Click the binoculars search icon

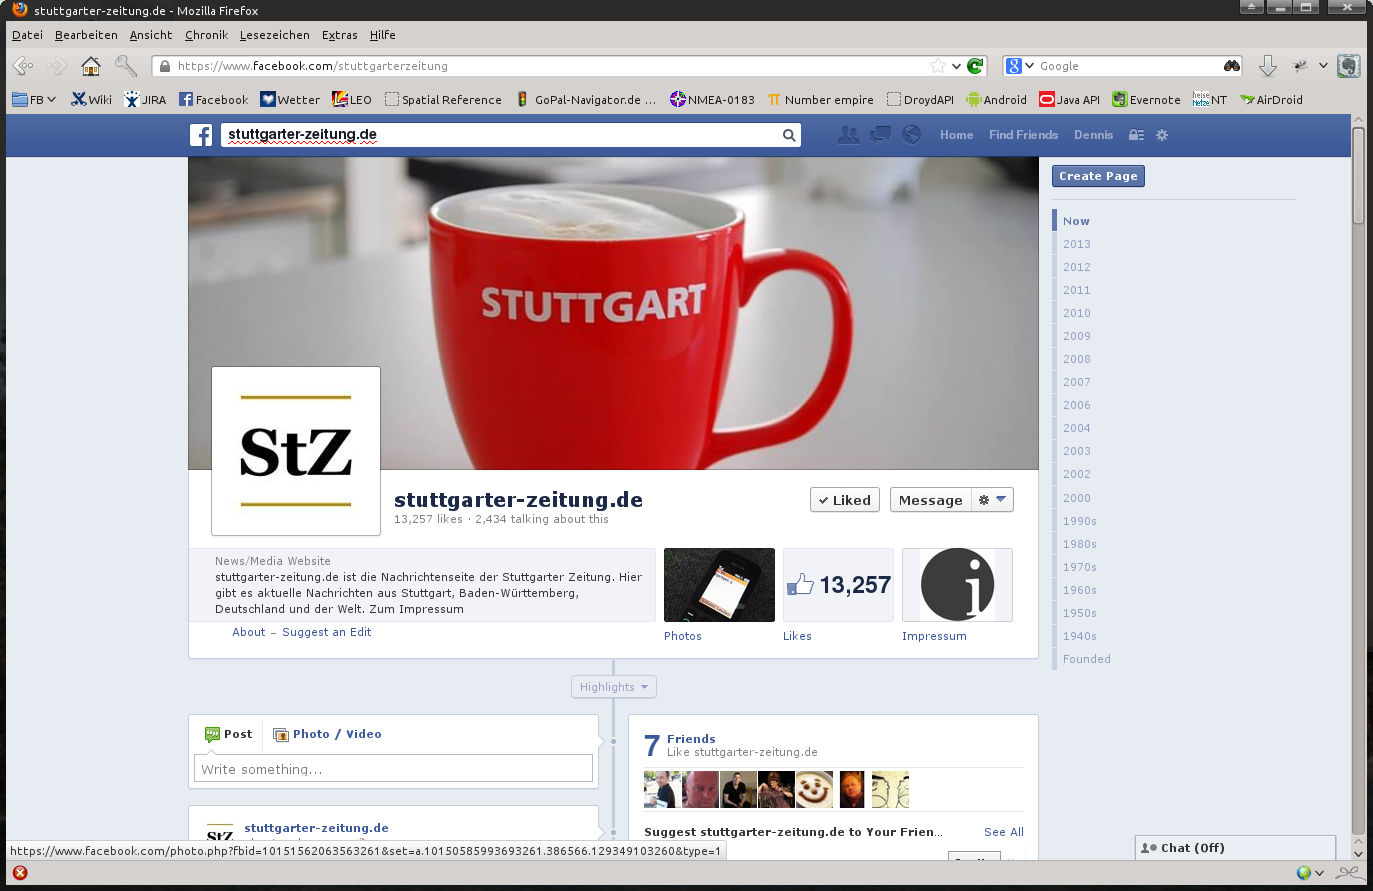(x=1232, y=66)
